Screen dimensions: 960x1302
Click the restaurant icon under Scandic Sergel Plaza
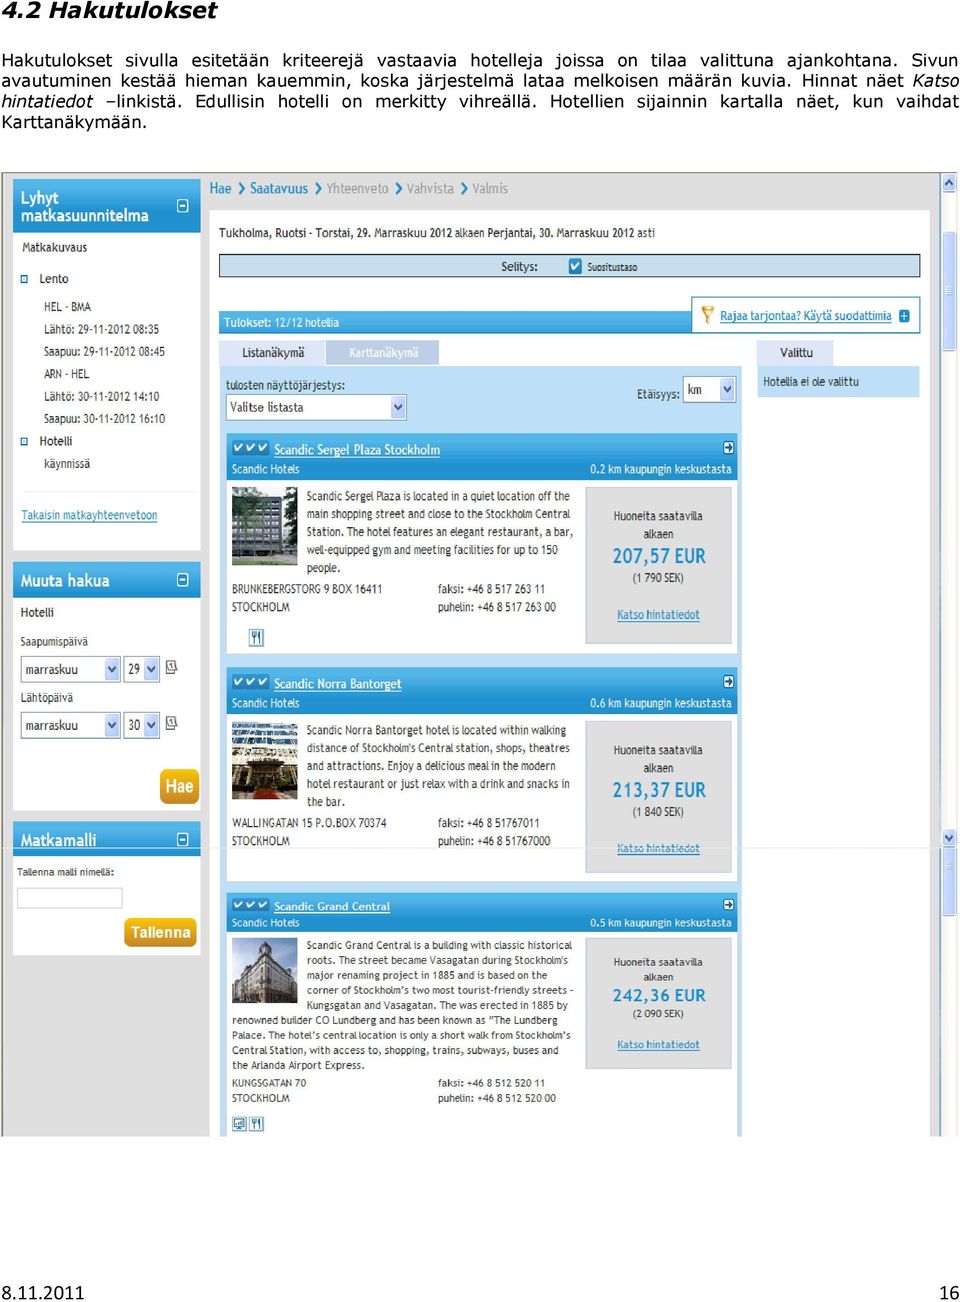(x=256, y=637)
